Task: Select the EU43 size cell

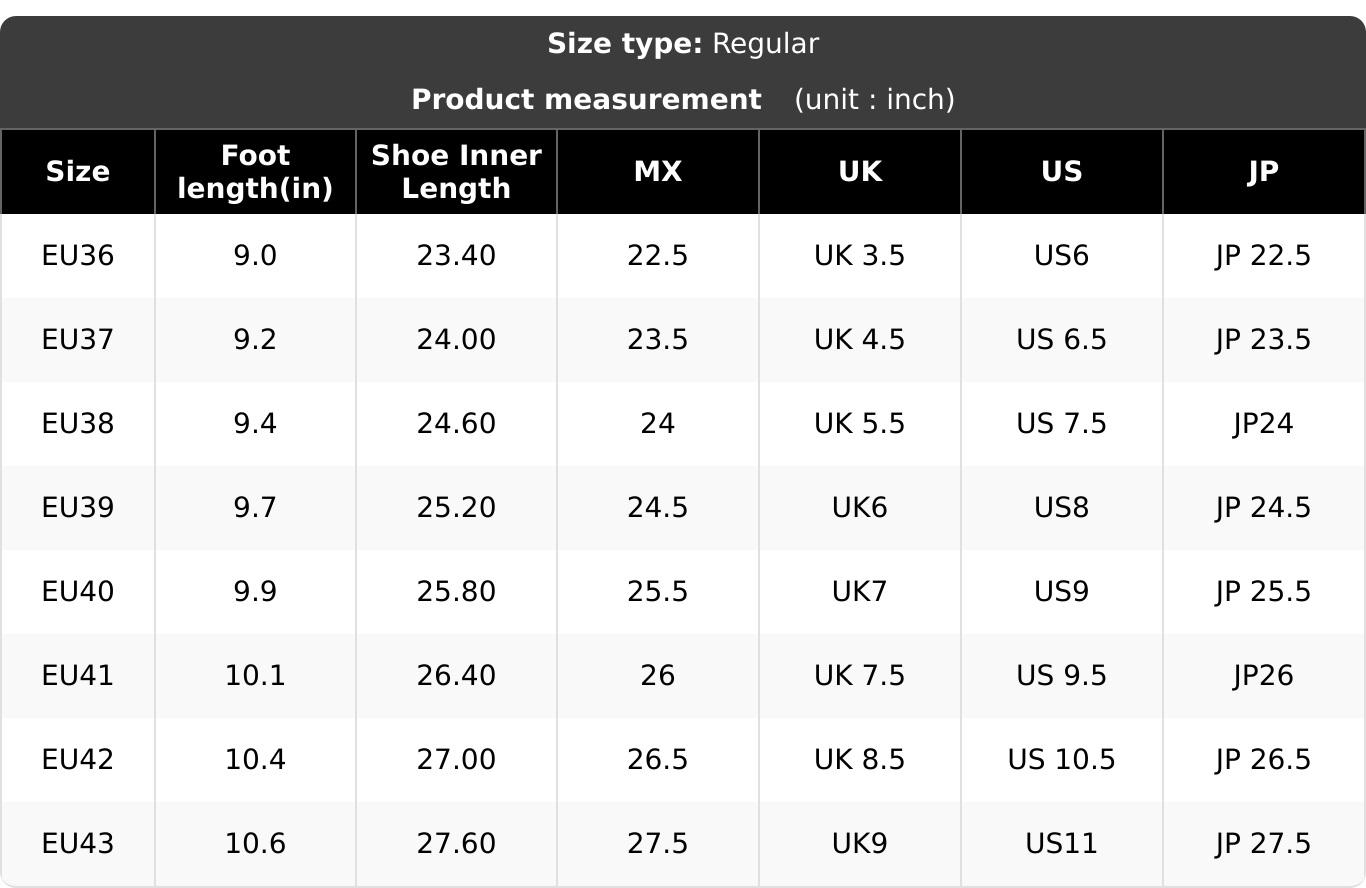Action: pos(78,844)
